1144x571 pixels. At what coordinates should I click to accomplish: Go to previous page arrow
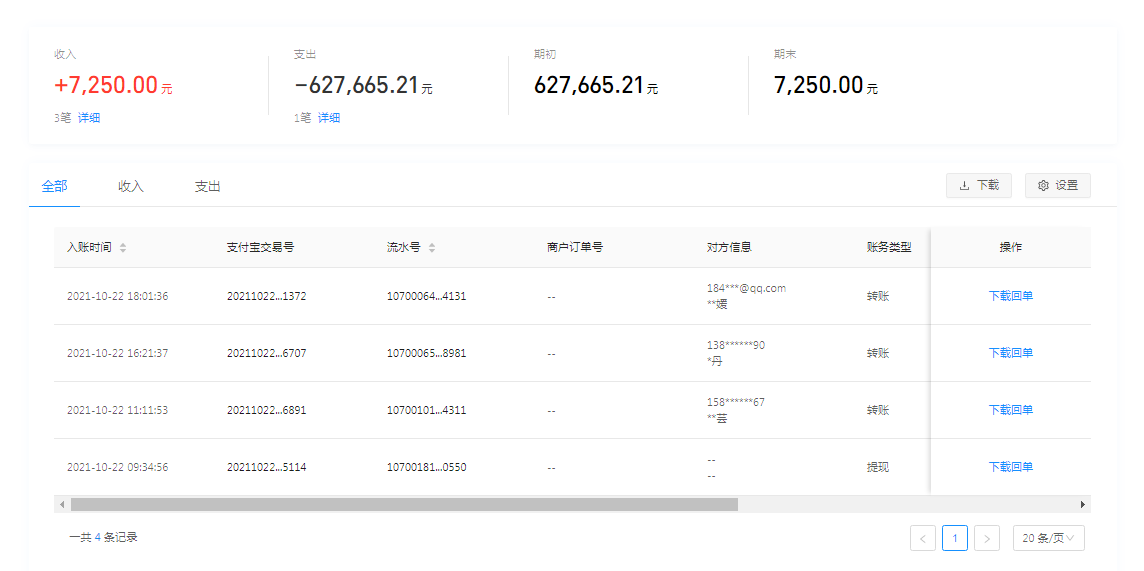coord(922,538)
